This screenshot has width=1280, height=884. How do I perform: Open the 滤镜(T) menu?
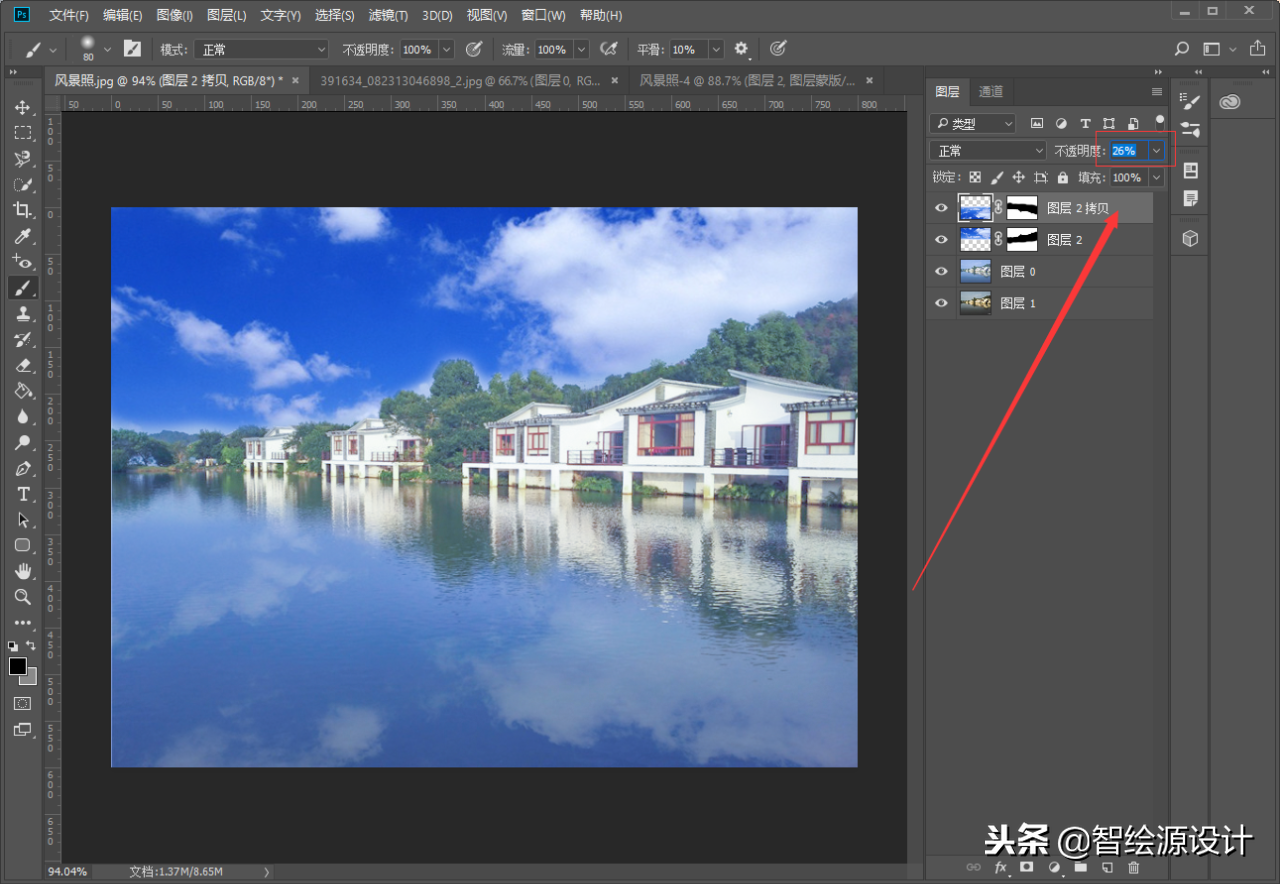(x=388, y=15)
